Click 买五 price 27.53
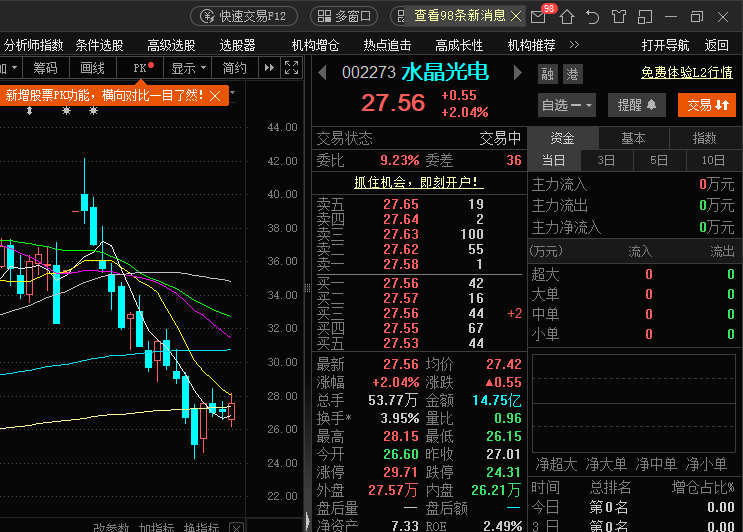 [x=401, y=343]
